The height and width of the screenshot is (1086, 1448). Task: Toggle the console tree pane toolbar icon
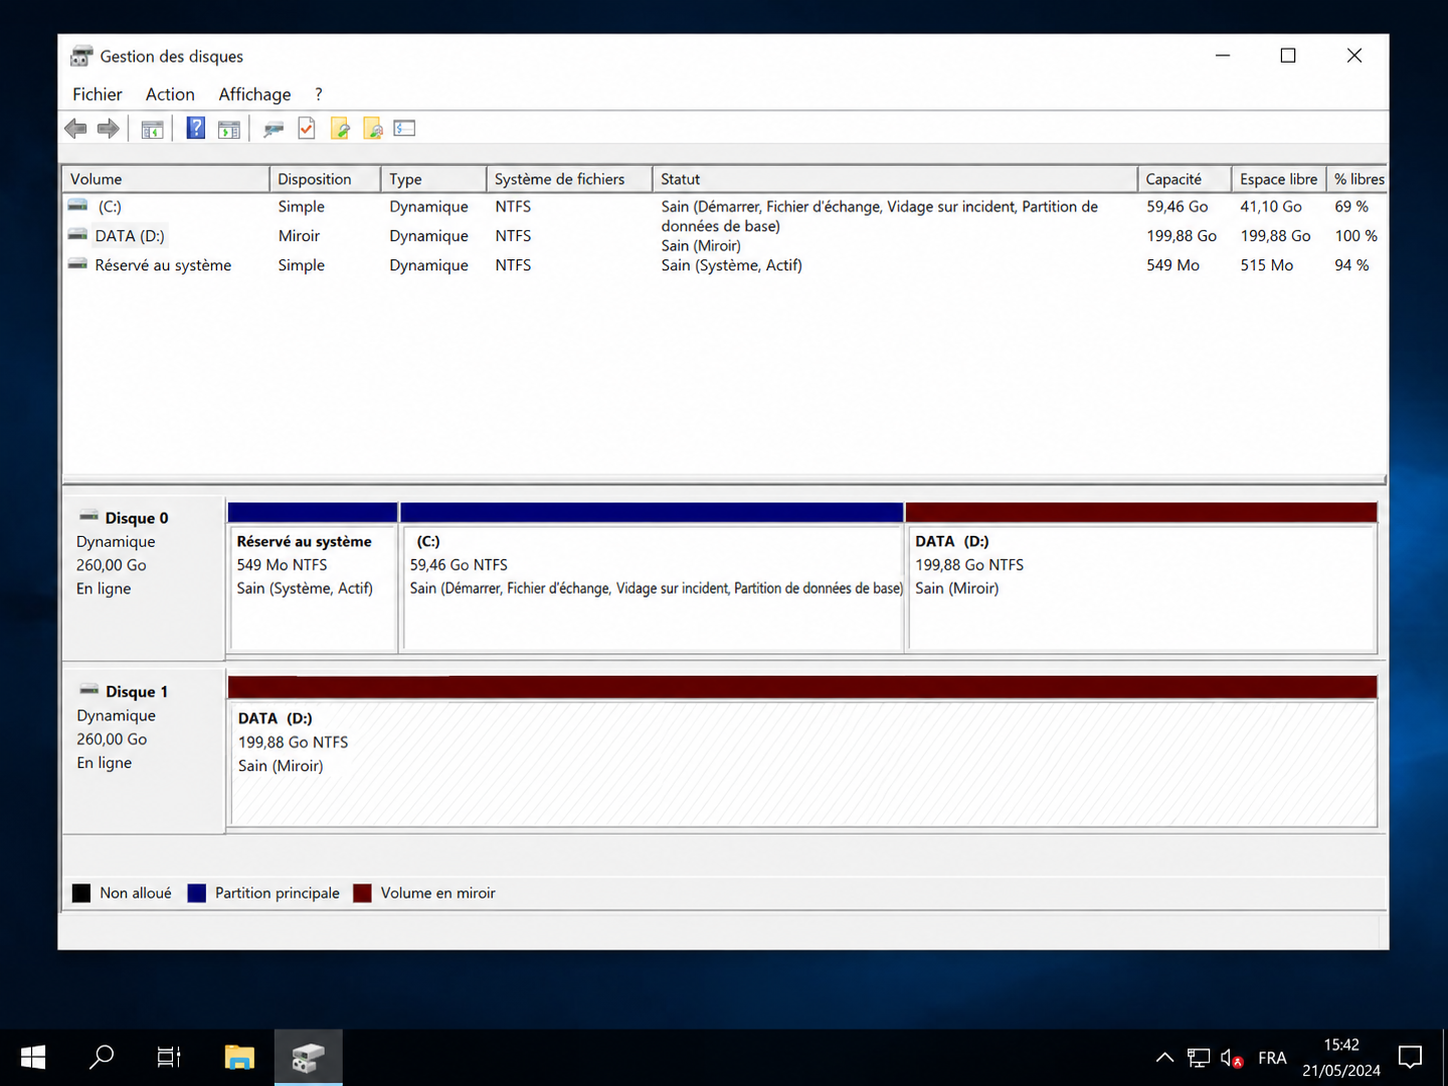(x=152, y=128)
